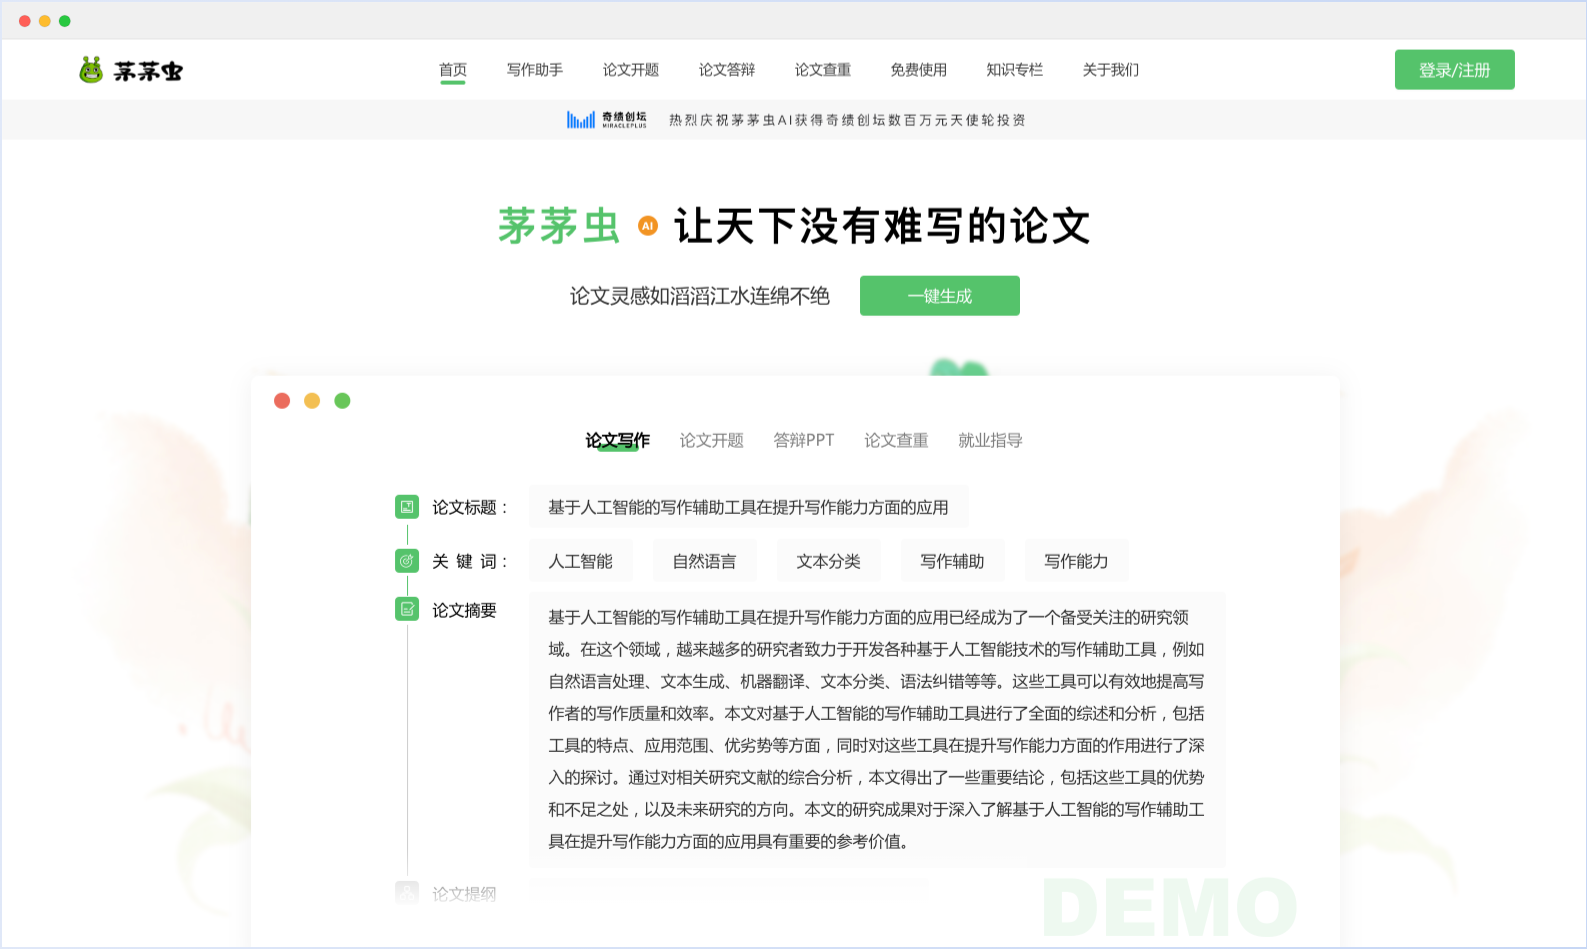Select the 论文写作 tab
This screenshot has height=949, width=1587.
pos(617,440)
